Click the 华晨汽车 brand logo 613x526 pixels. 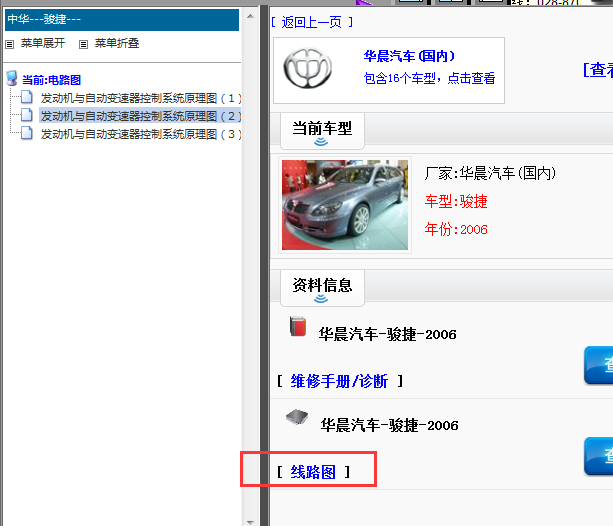pyautogui.click(x=308, y=68)
